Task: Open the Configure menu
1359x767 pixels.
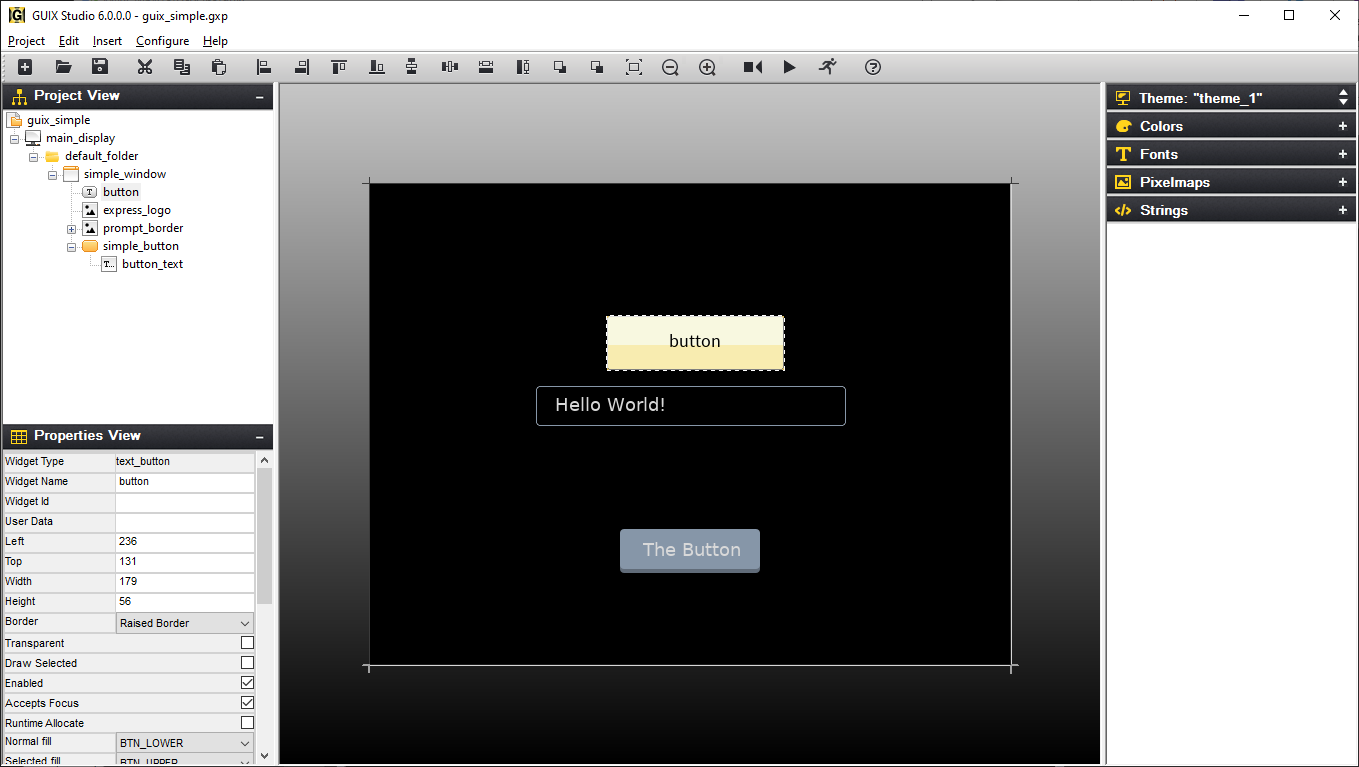Action: click(162, 41)
